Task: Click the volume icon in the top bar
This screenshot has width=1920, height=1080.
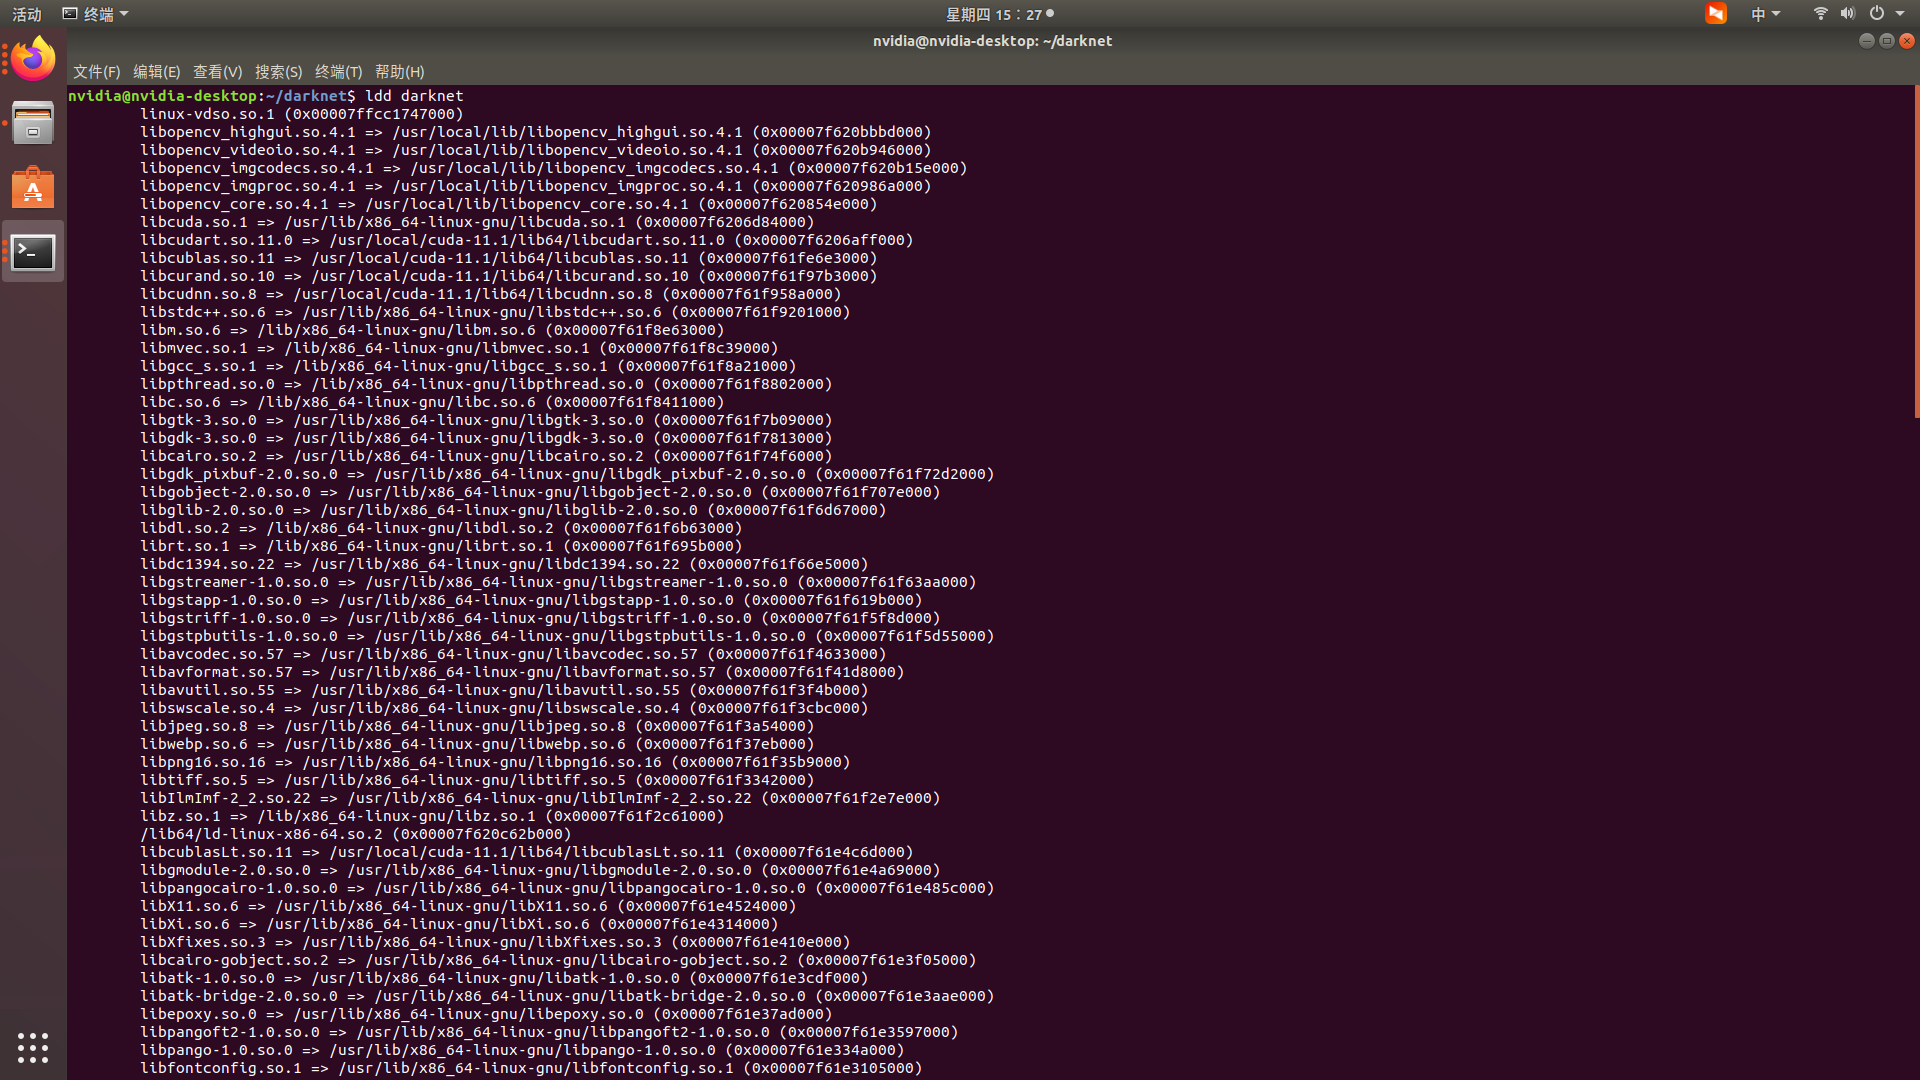Action: [1848, 13]
